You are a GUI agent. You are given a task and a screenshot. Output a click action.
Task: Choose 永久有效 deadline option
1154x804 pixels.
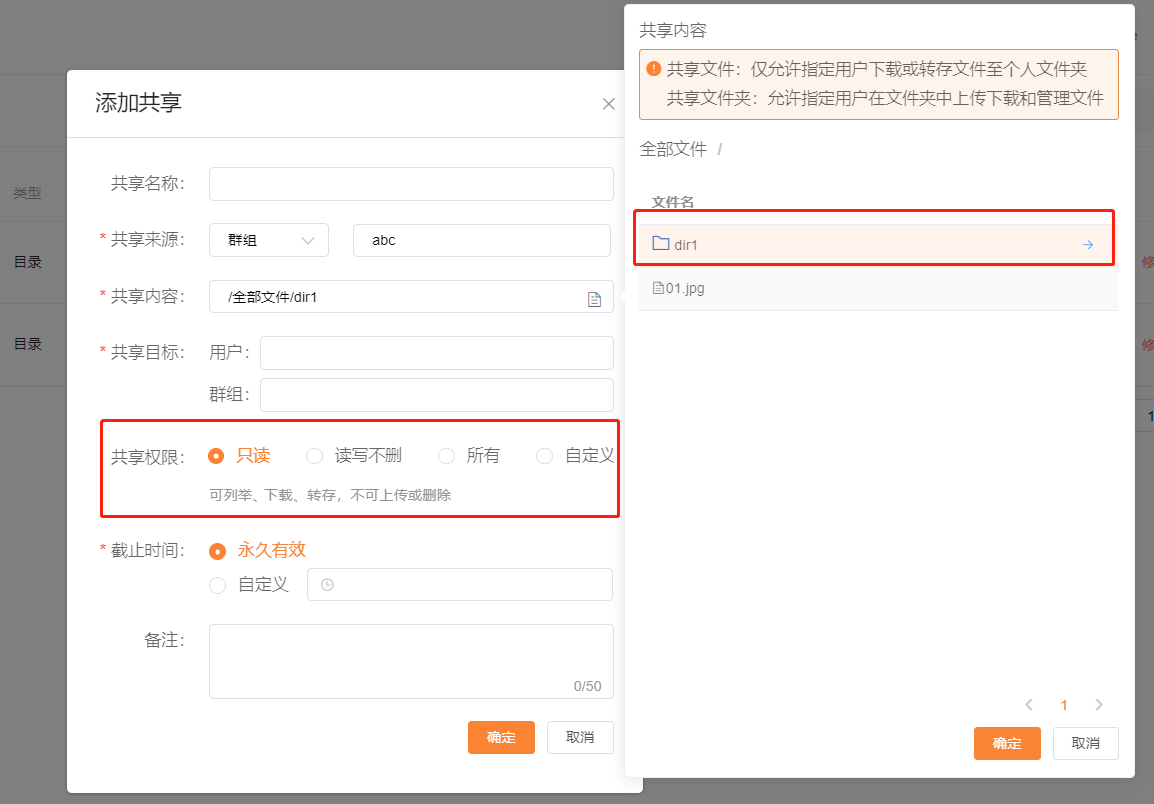[217, 551]
